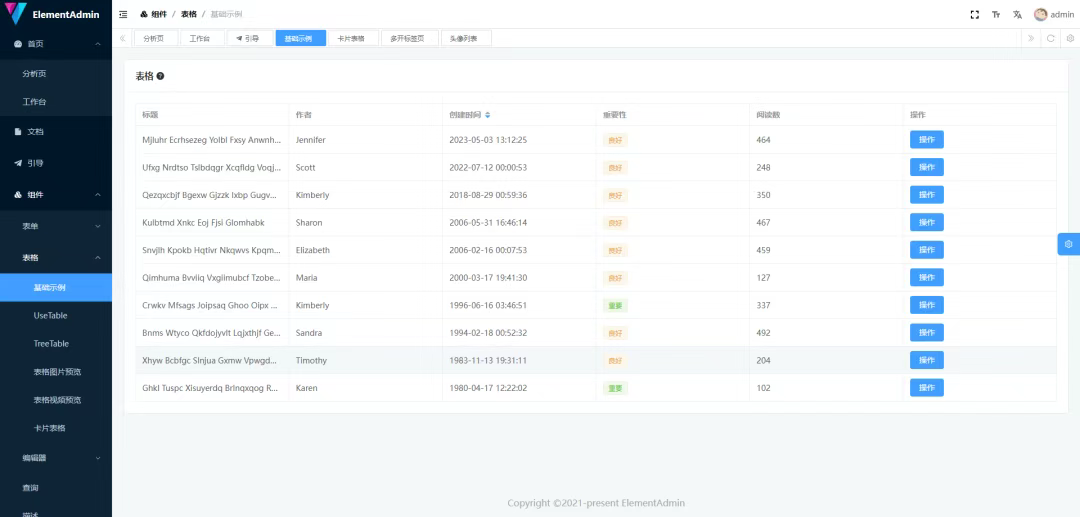Screen dimensions: 1080x517
Task: Open the admin user dropdown
Action: tap(1054, 14)
